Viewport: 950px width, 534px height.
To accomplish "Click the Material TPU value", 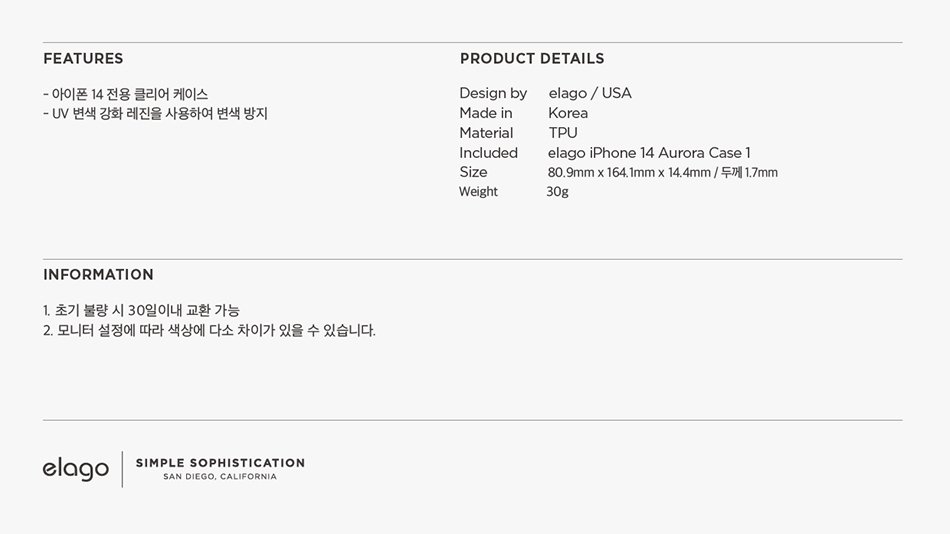I will [563, 133].
